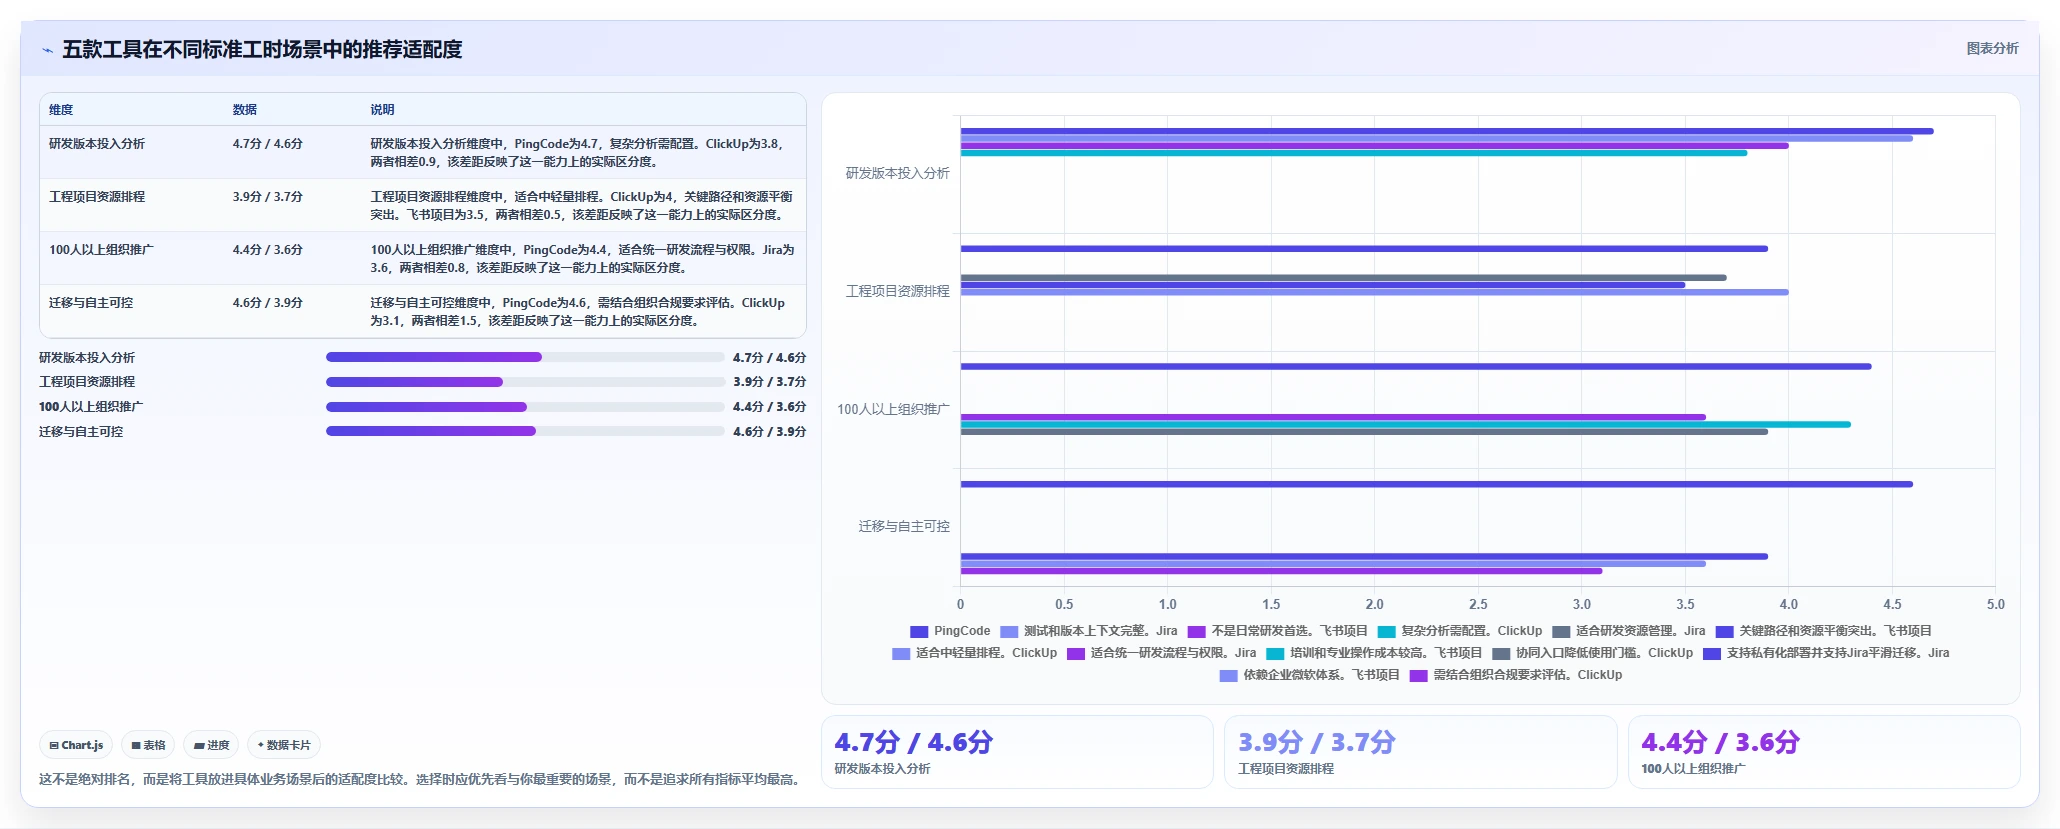This screenshot has height=829, width=2060.
Task: Click the 迁移与自主可控 progress bar
Action: tap(525, 431)
